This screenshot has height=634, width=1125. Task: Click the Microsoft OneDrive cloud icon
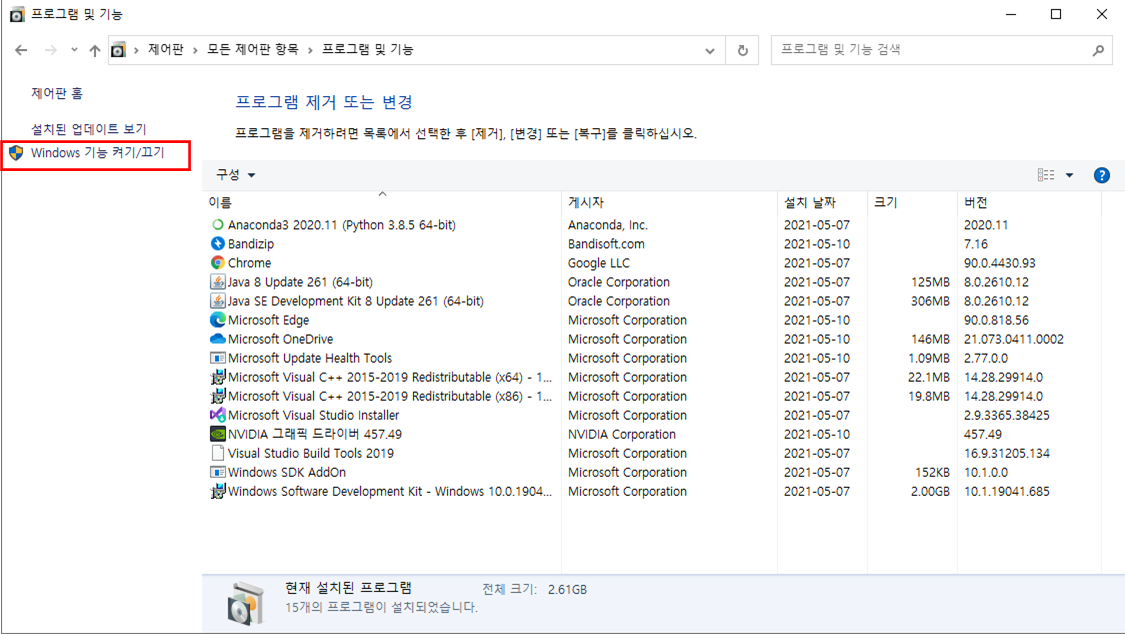click(x=217, y=339)
